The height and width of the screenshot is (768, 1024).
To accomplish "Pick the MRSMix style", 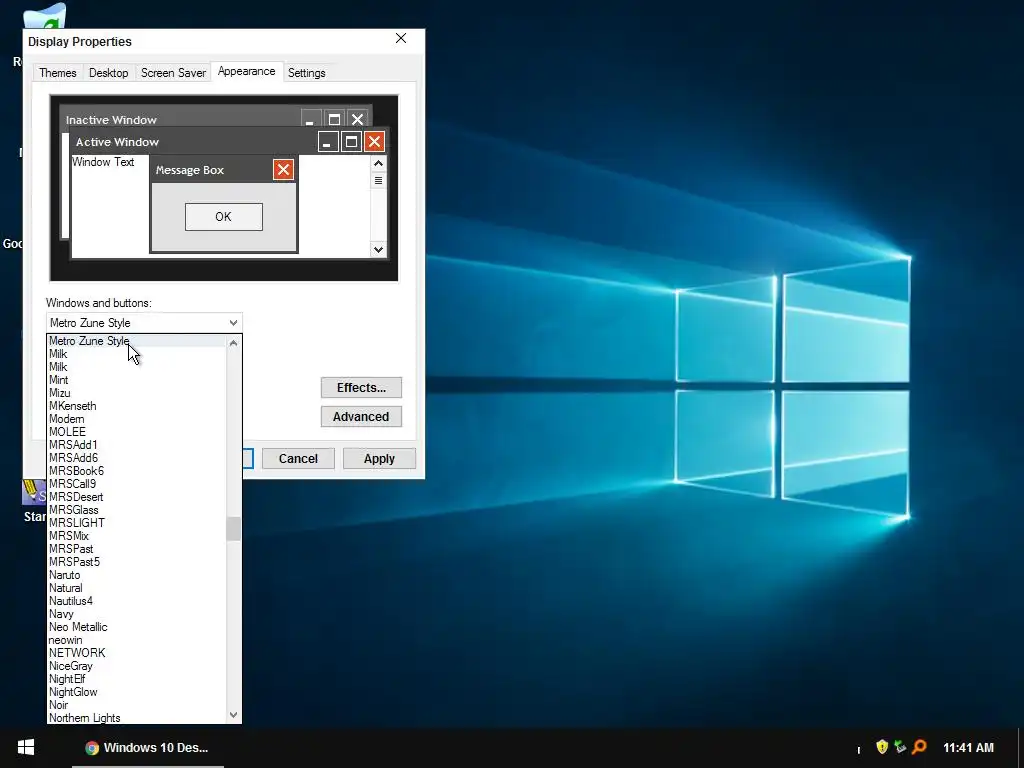I will point(136,536).
